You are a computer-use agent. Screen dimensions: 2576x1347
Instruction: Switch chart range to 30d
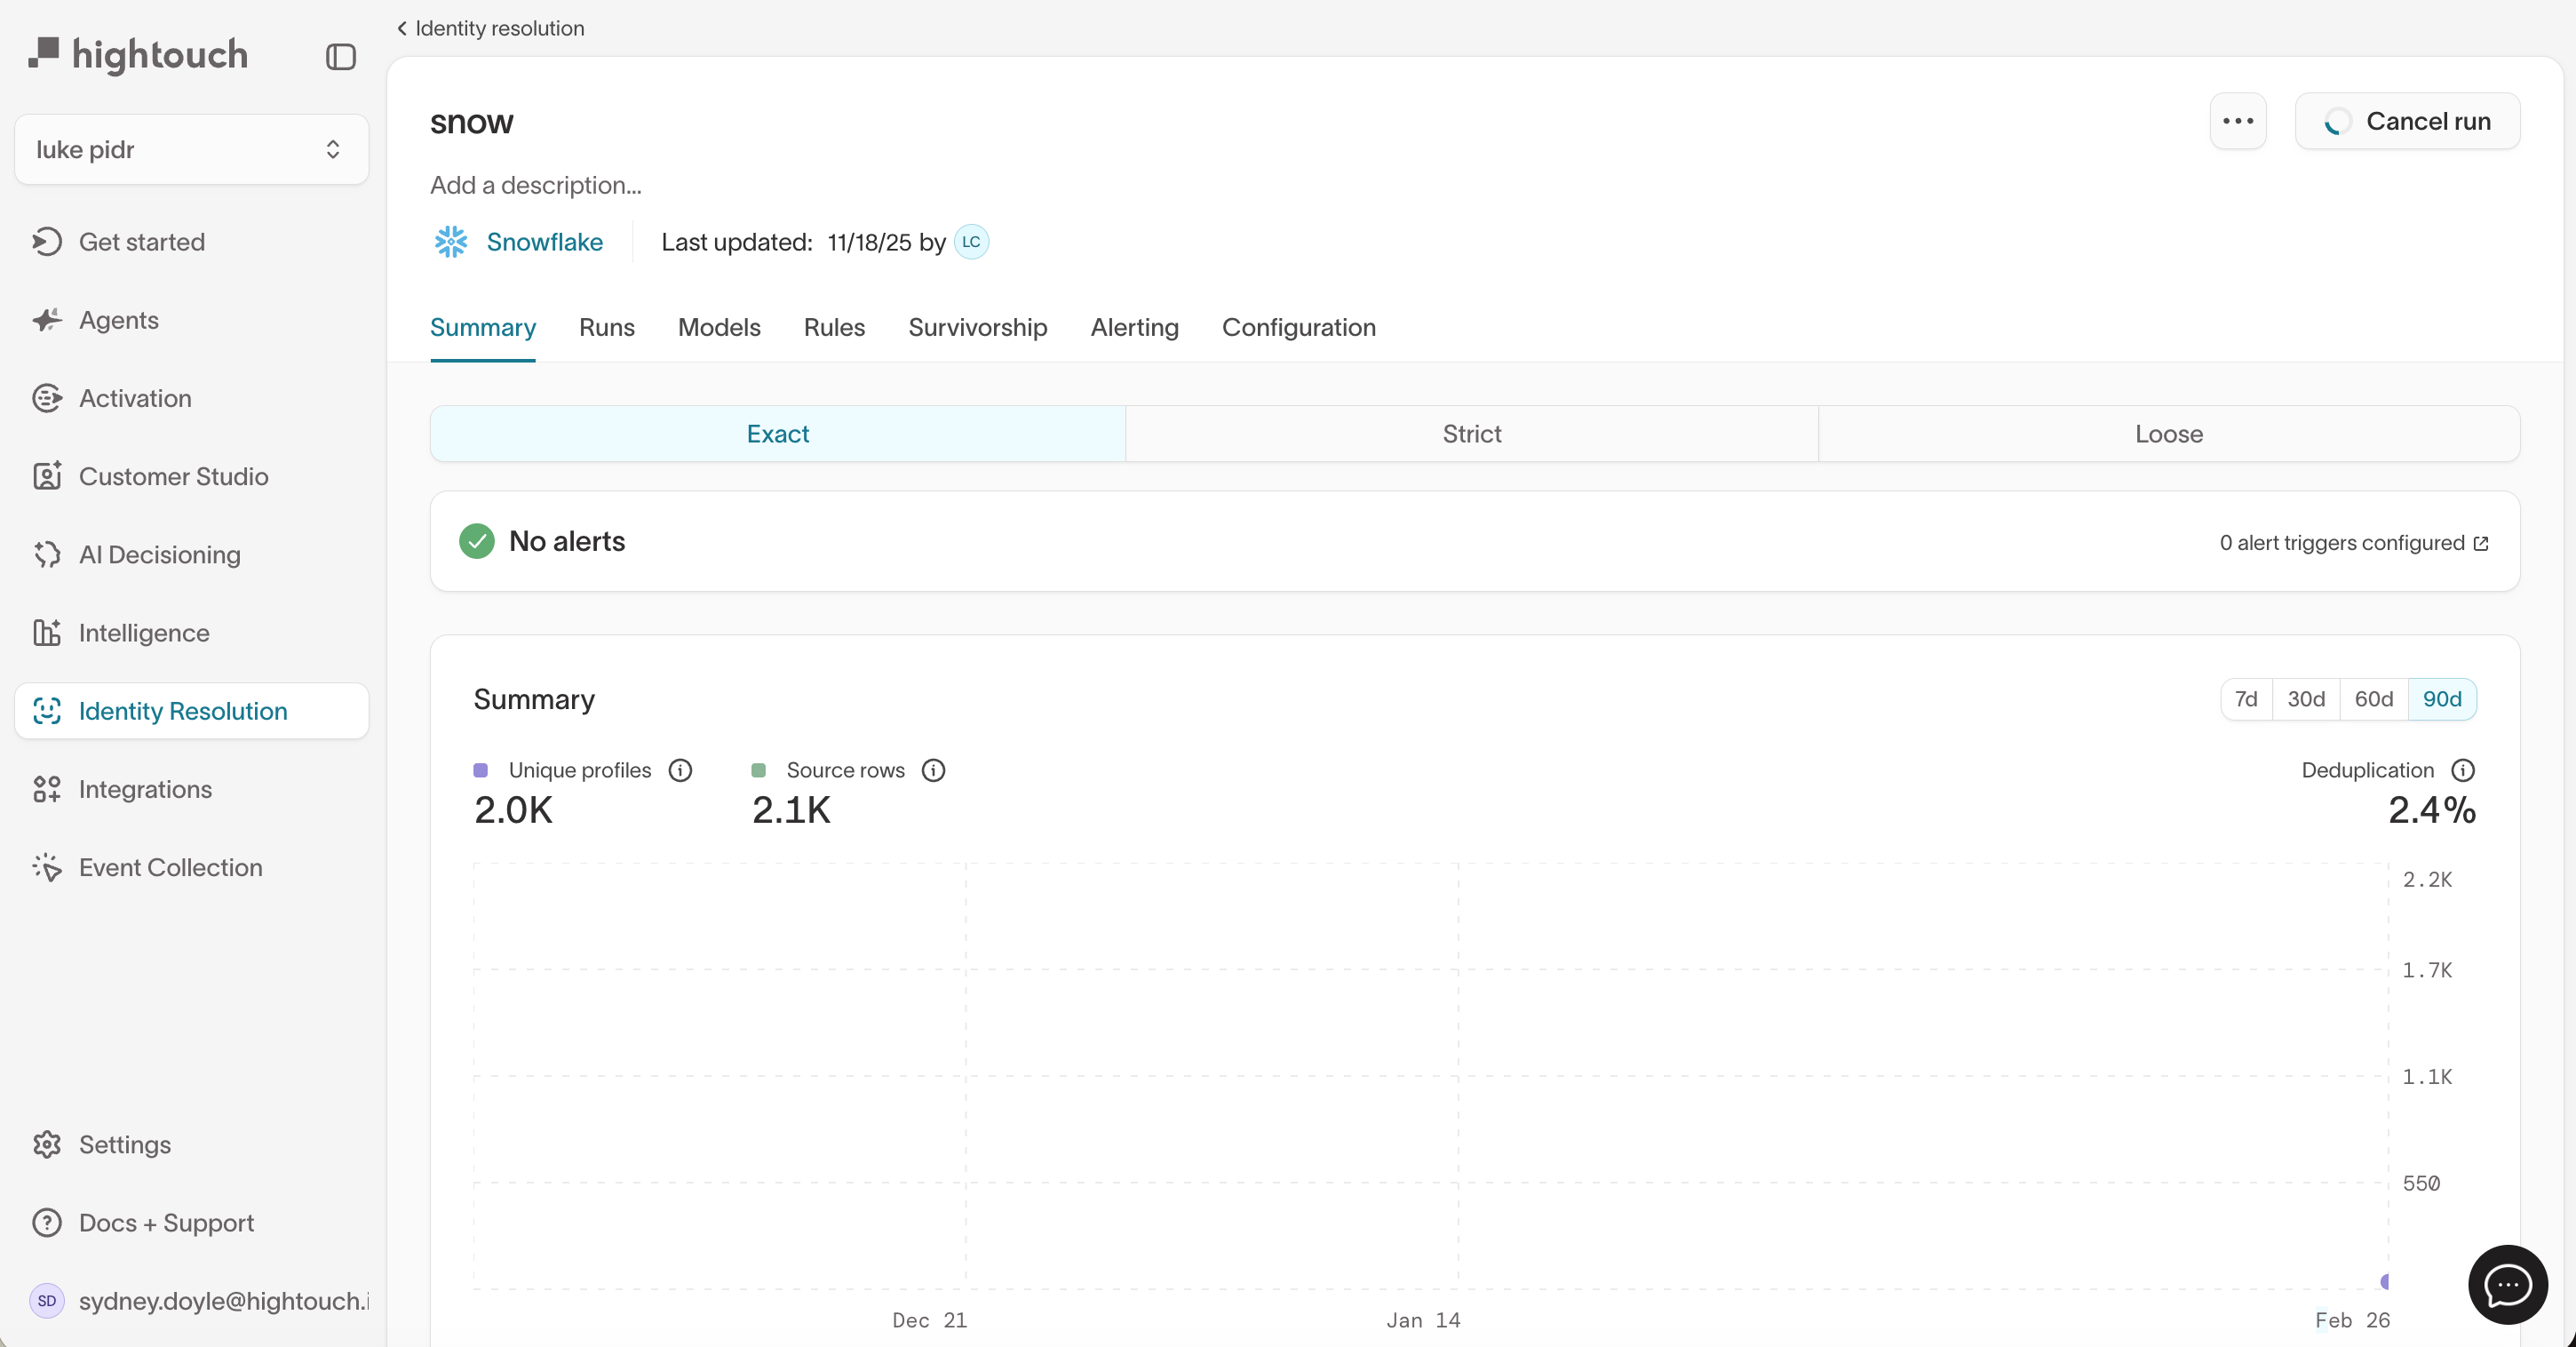click(x=2305, y=699)
